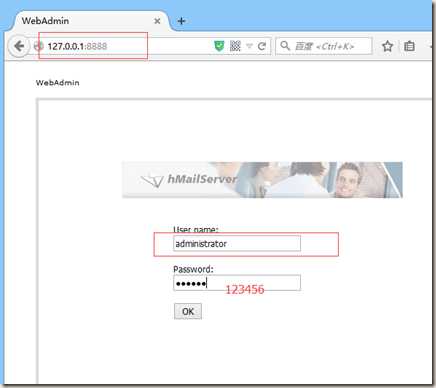Click the search magnifier icon
The width and height of the screenshot is (436, 388).
click(x=285, y=45)
